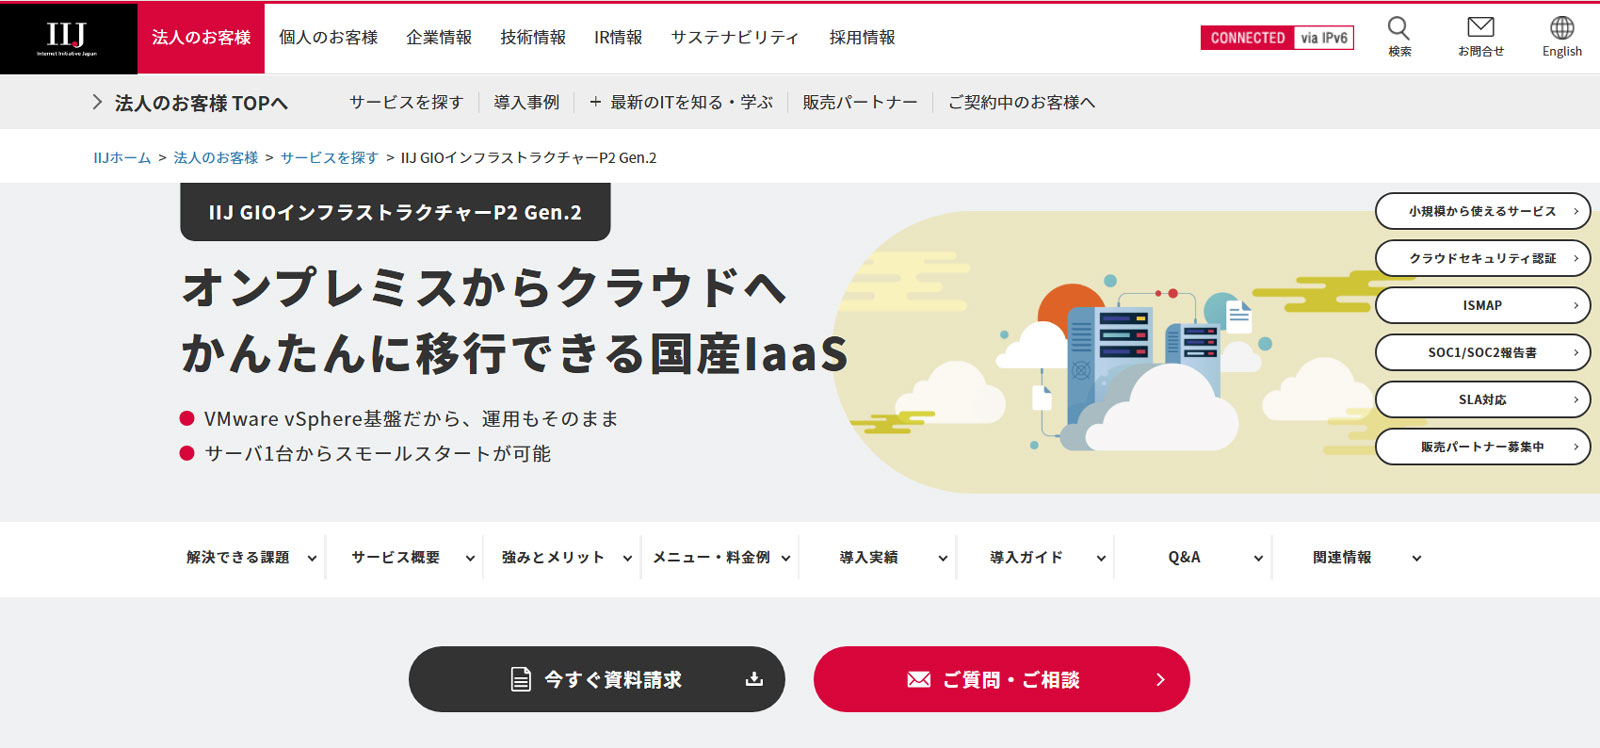This screenshot has width=1600, height=748.
Task: Click 導入ガイド anchor tab
Action: click(x=1026, y=557)
